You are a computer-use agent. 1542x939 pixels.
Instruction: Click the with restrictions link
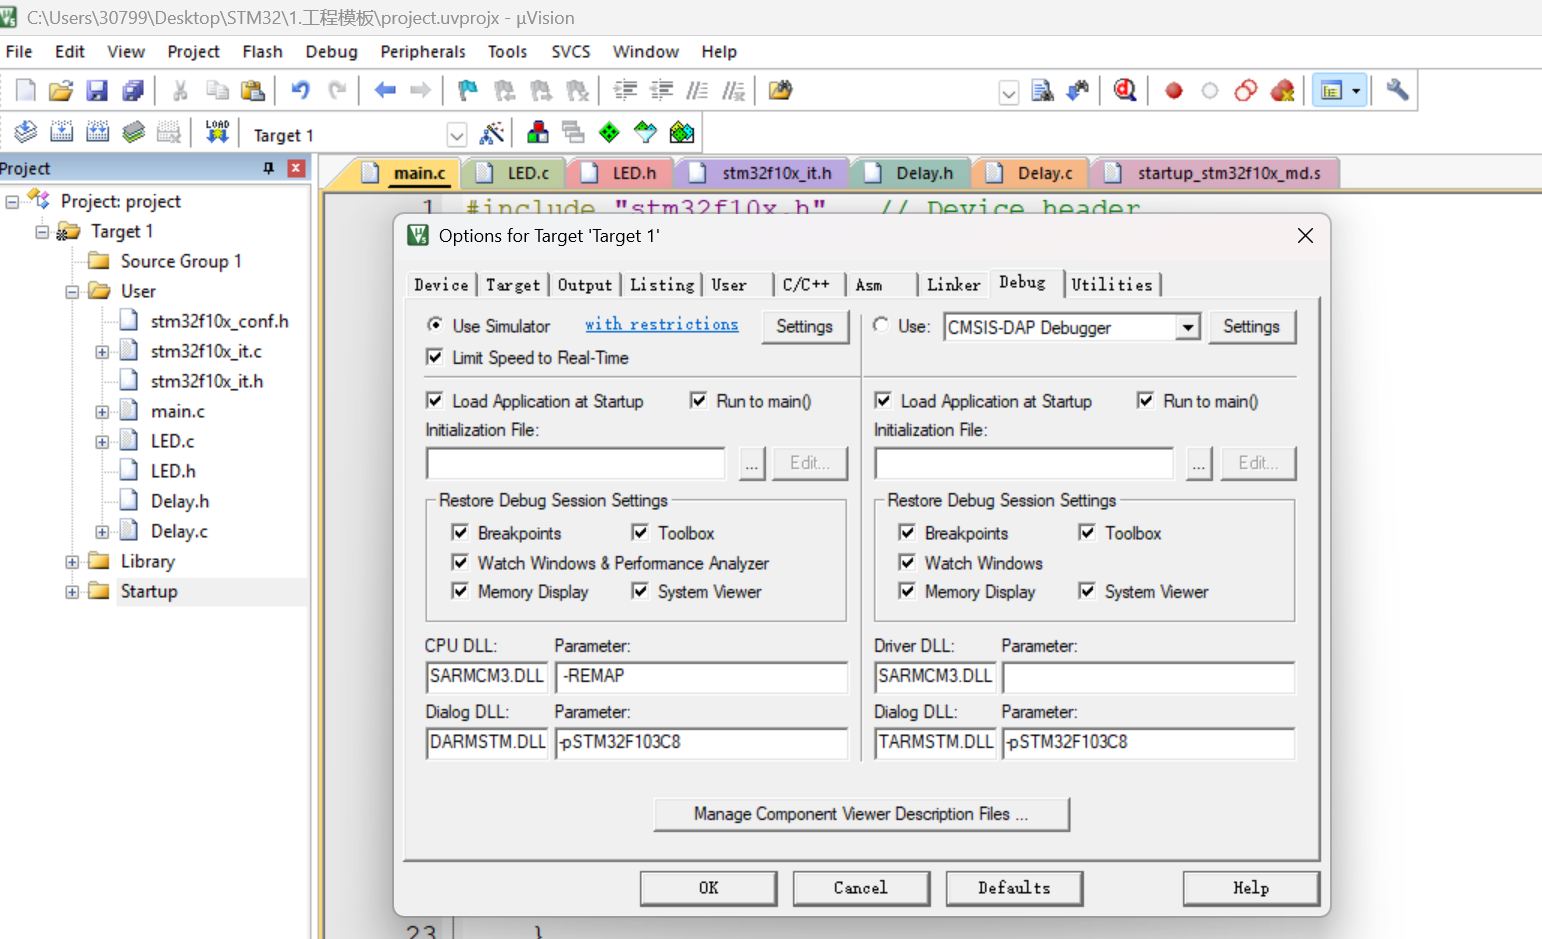(662, 324)
